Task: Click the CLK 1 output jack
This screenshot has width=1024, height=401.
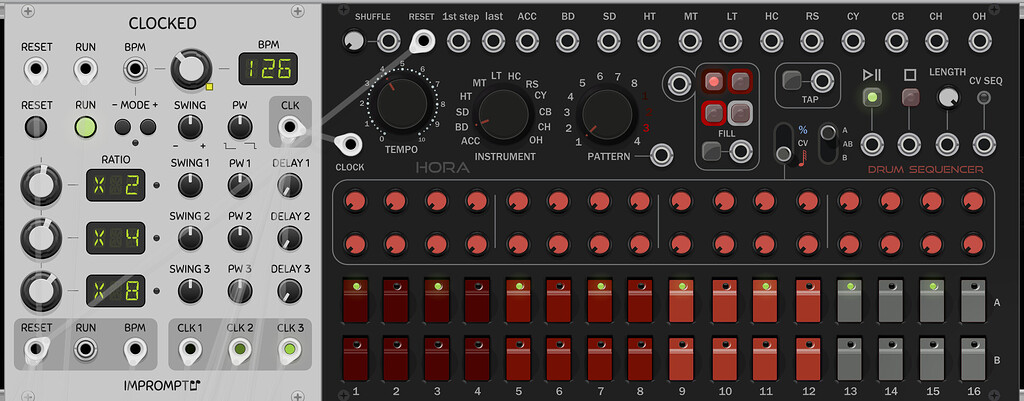Action: pos(190,349)
